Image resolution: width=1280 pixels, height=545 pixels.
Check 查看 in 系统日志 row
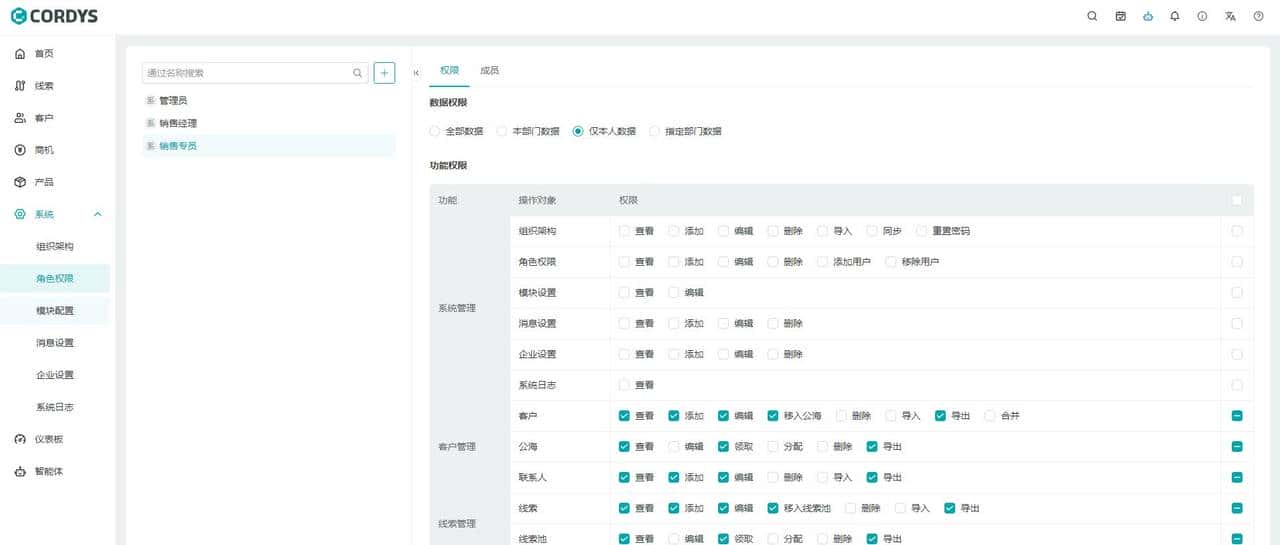pos(624,385)
